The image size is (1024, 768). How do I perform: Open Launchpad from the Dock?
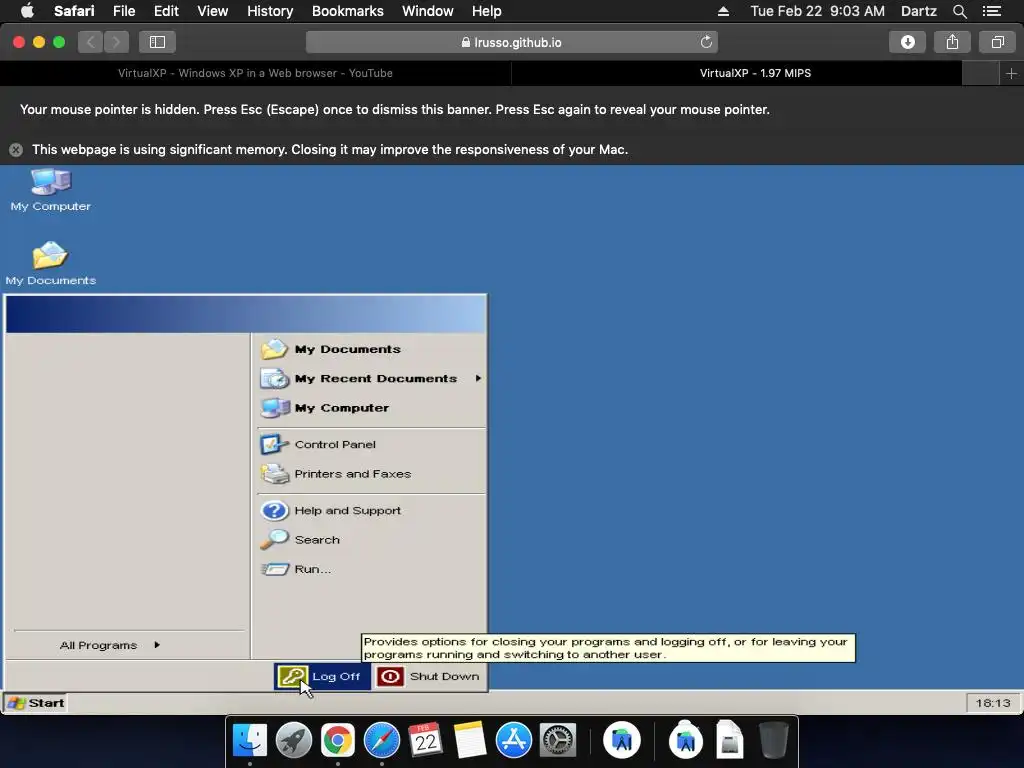coord(293,740)
